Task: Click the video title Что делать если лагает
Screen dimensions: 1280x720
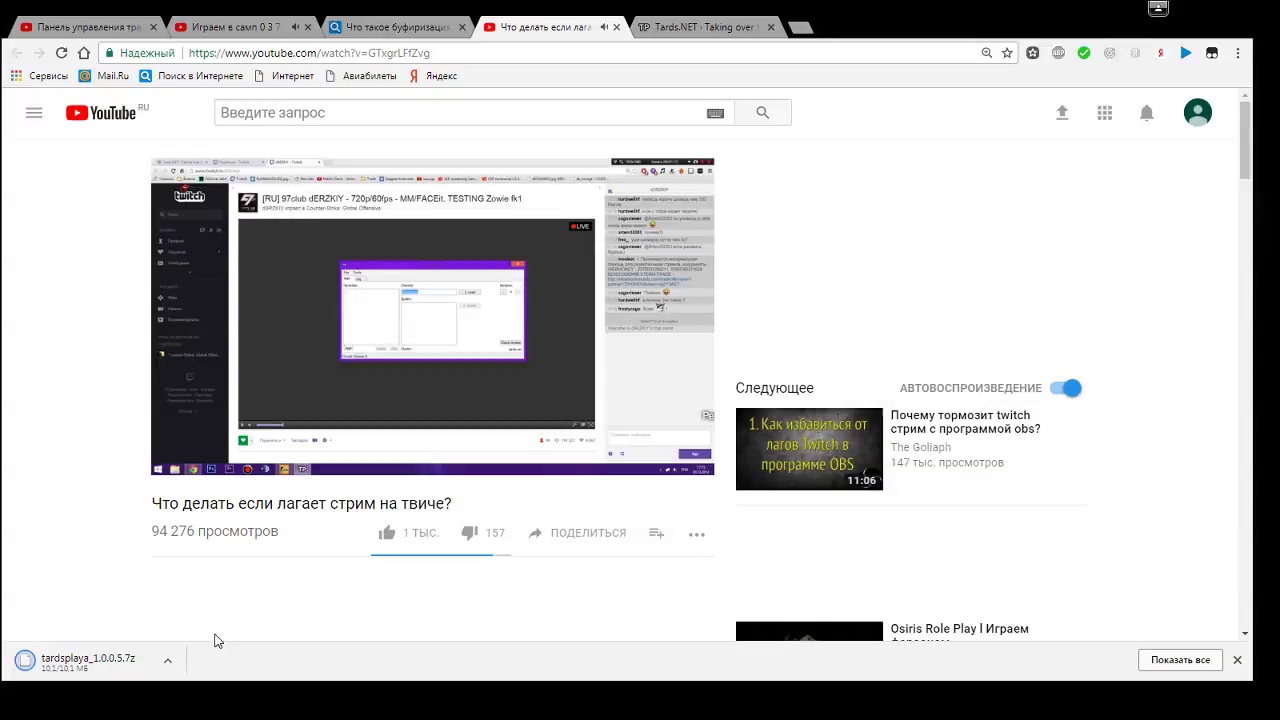Action: (x=301, y=503)
